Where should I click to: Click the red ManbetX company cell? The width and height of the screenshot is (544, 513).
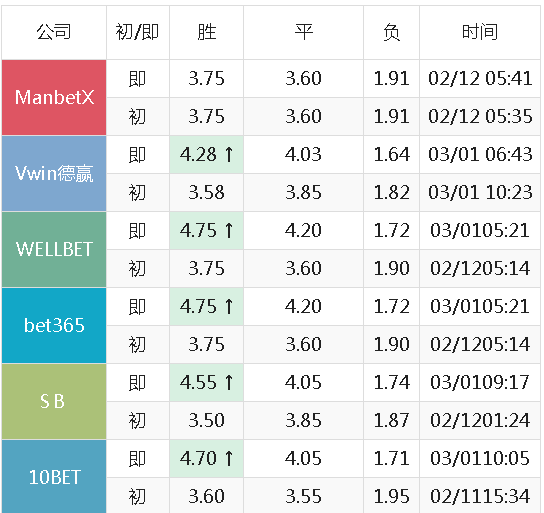click(54, 97)
